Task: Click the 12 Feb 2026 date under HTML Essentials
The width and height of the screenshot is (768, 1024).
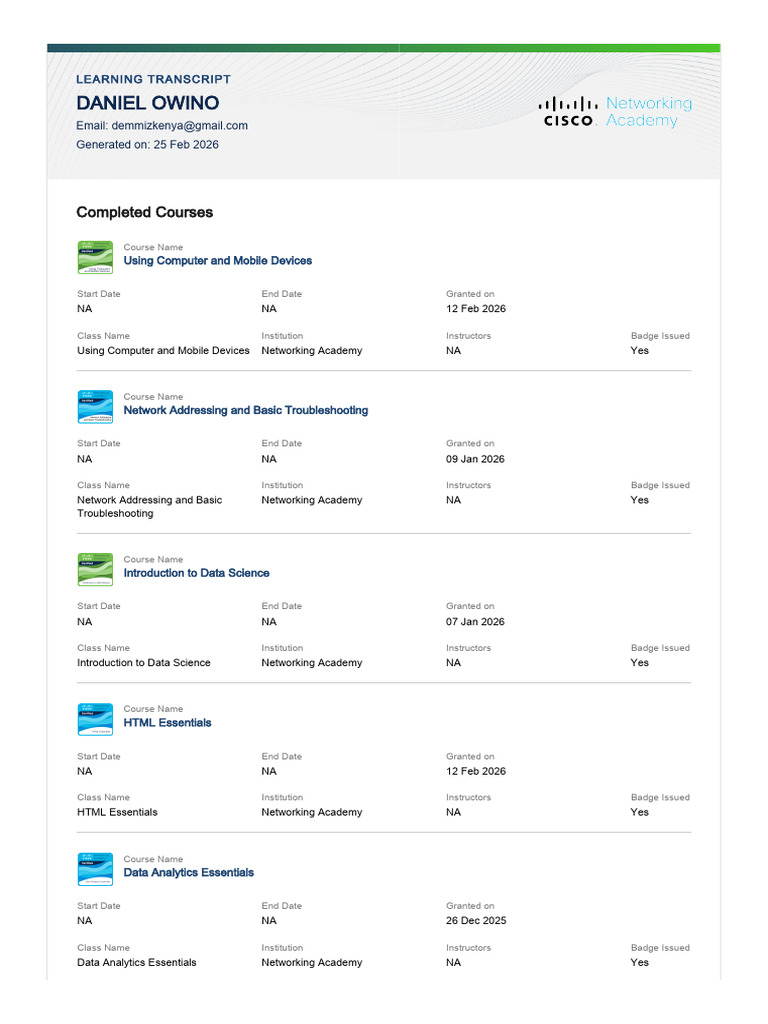Action: click(476, 772)
